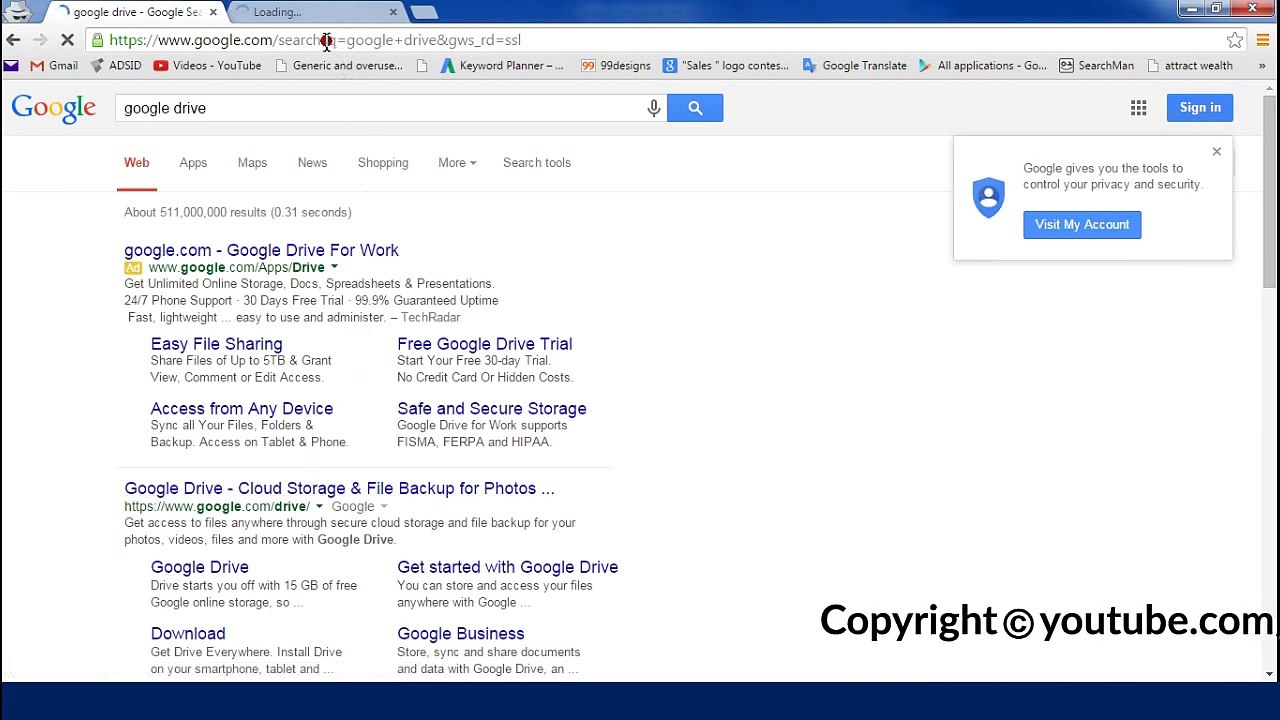Open the Easy File Sharing link
Viewport: 1280px width, 720px height.
pos(217,344)
